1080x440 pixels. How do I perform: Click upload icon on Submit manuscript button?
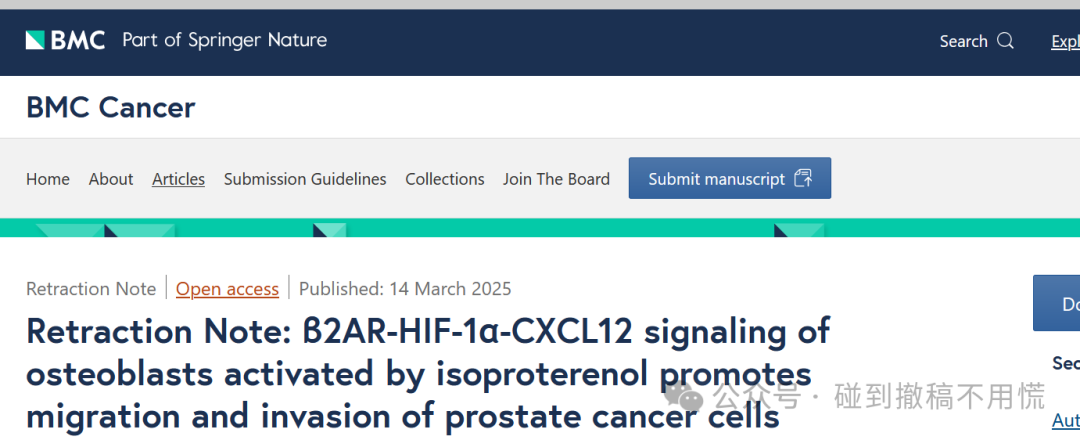point(803,178)
